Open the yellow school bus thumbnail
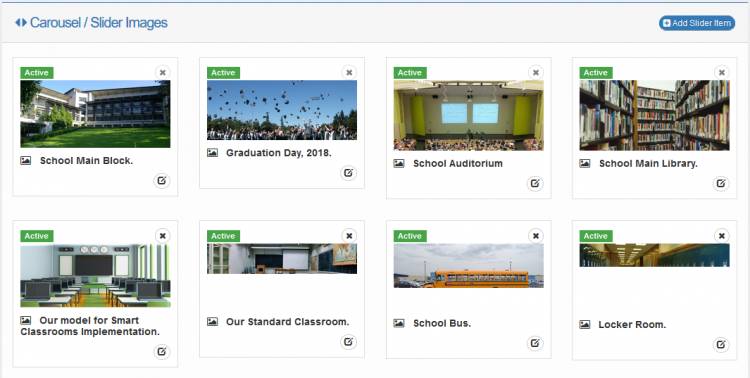Image resolution: width=750 pixels, height=378 pixels. pyautogui.click(x=468, y=266)
